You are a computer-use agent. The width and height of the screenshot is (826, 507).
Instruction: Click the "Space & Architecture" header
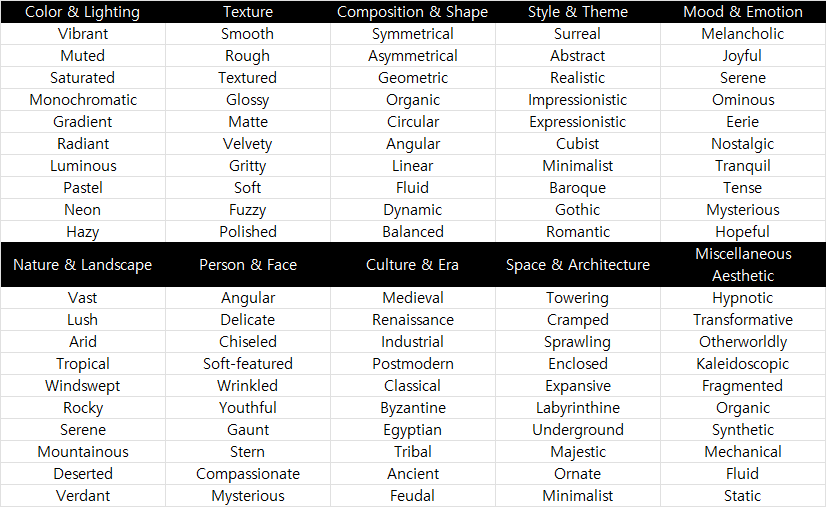pos(578,265)
